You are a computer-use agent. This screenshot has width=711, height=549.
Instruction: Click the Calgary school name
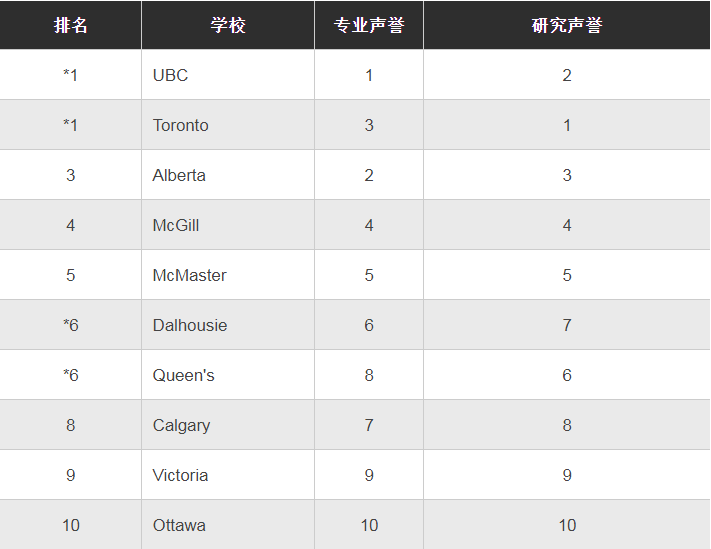(181, 425)
